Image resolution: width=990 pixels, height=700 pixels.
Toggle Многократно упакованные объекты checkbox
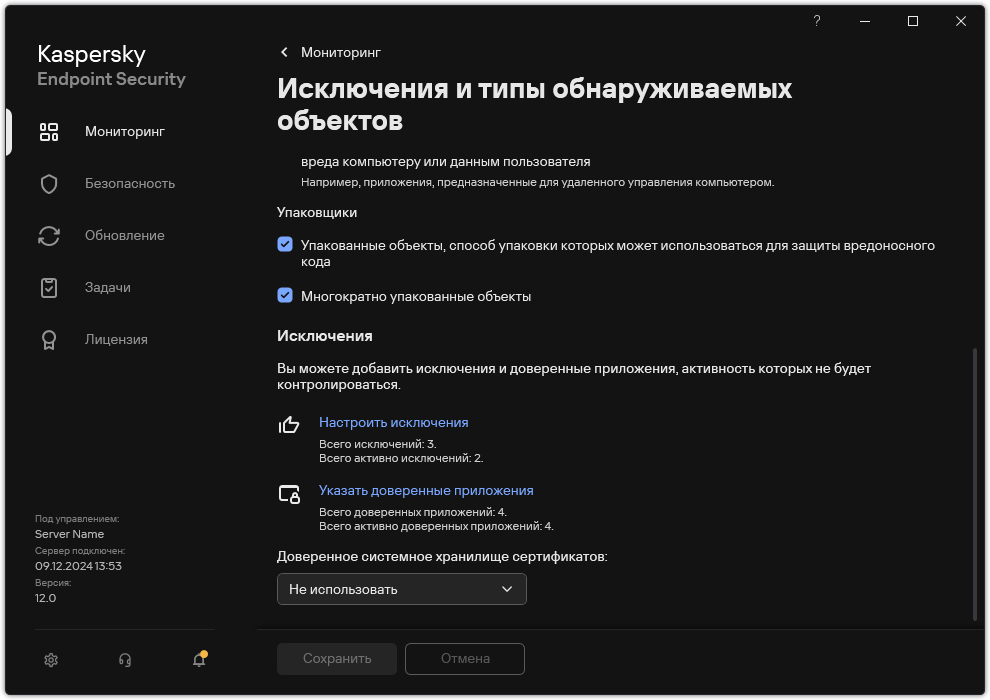click(x=285, y=295)
